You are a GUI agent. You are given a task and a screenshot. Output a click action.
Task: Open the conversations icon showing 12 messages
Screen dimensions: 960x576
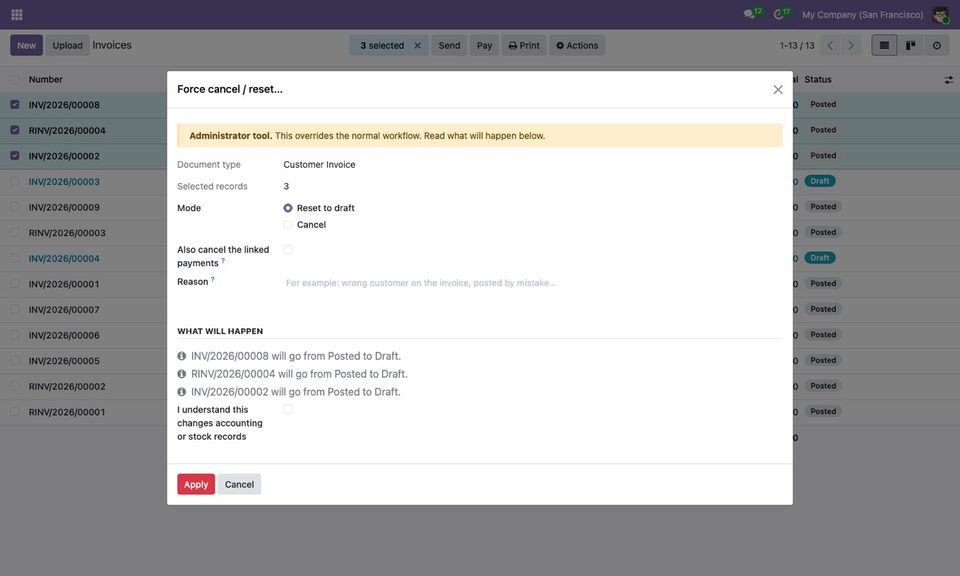749,14
